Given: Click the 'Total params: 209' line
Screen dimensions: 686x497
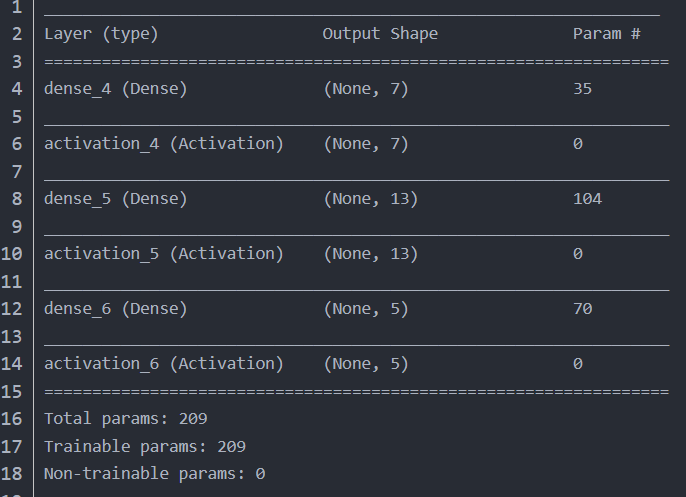Looking at the screenshot, I should [x=125, y=418].
